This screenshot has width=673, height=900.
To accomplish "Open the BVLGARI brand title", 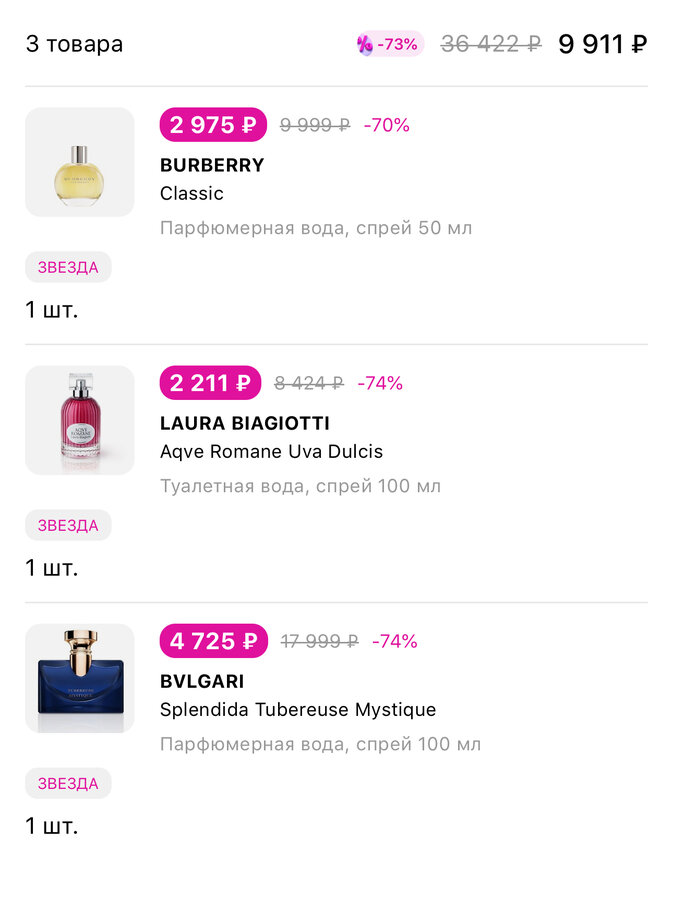I will click(x=202, y=681).
